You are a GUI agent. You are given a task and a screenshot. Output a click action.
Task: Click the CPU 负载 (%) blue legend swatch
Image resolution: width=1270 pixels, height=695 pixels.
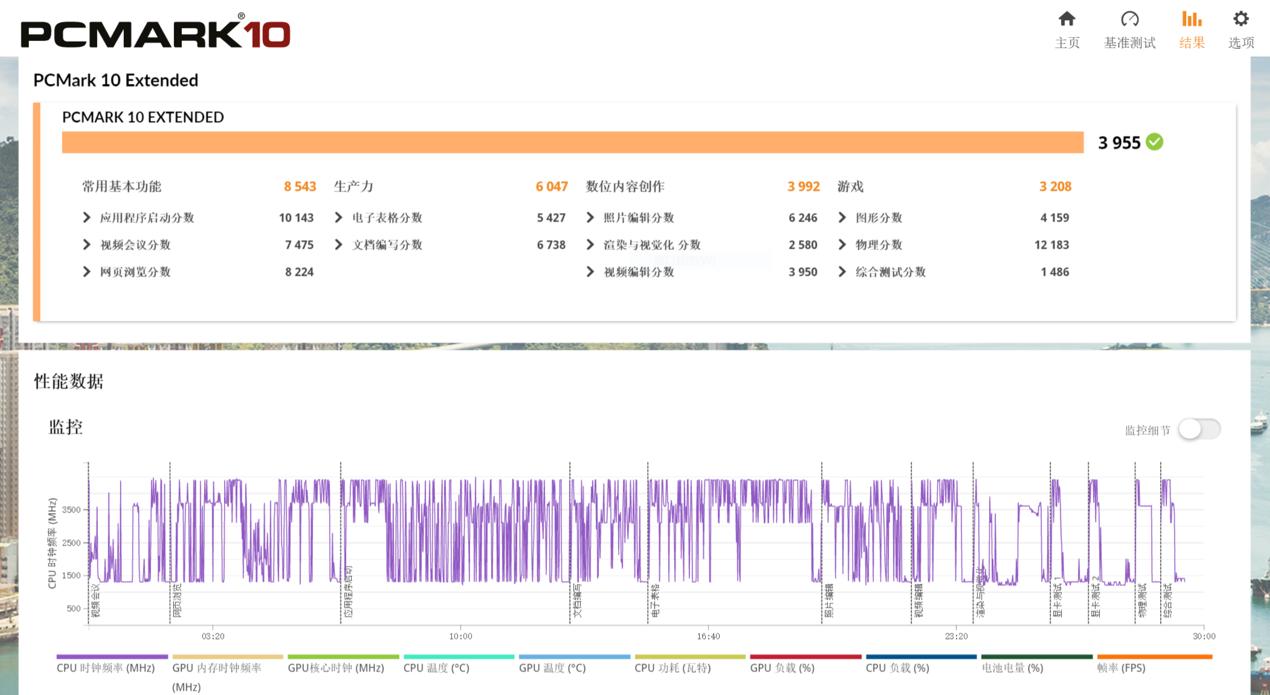920,657
